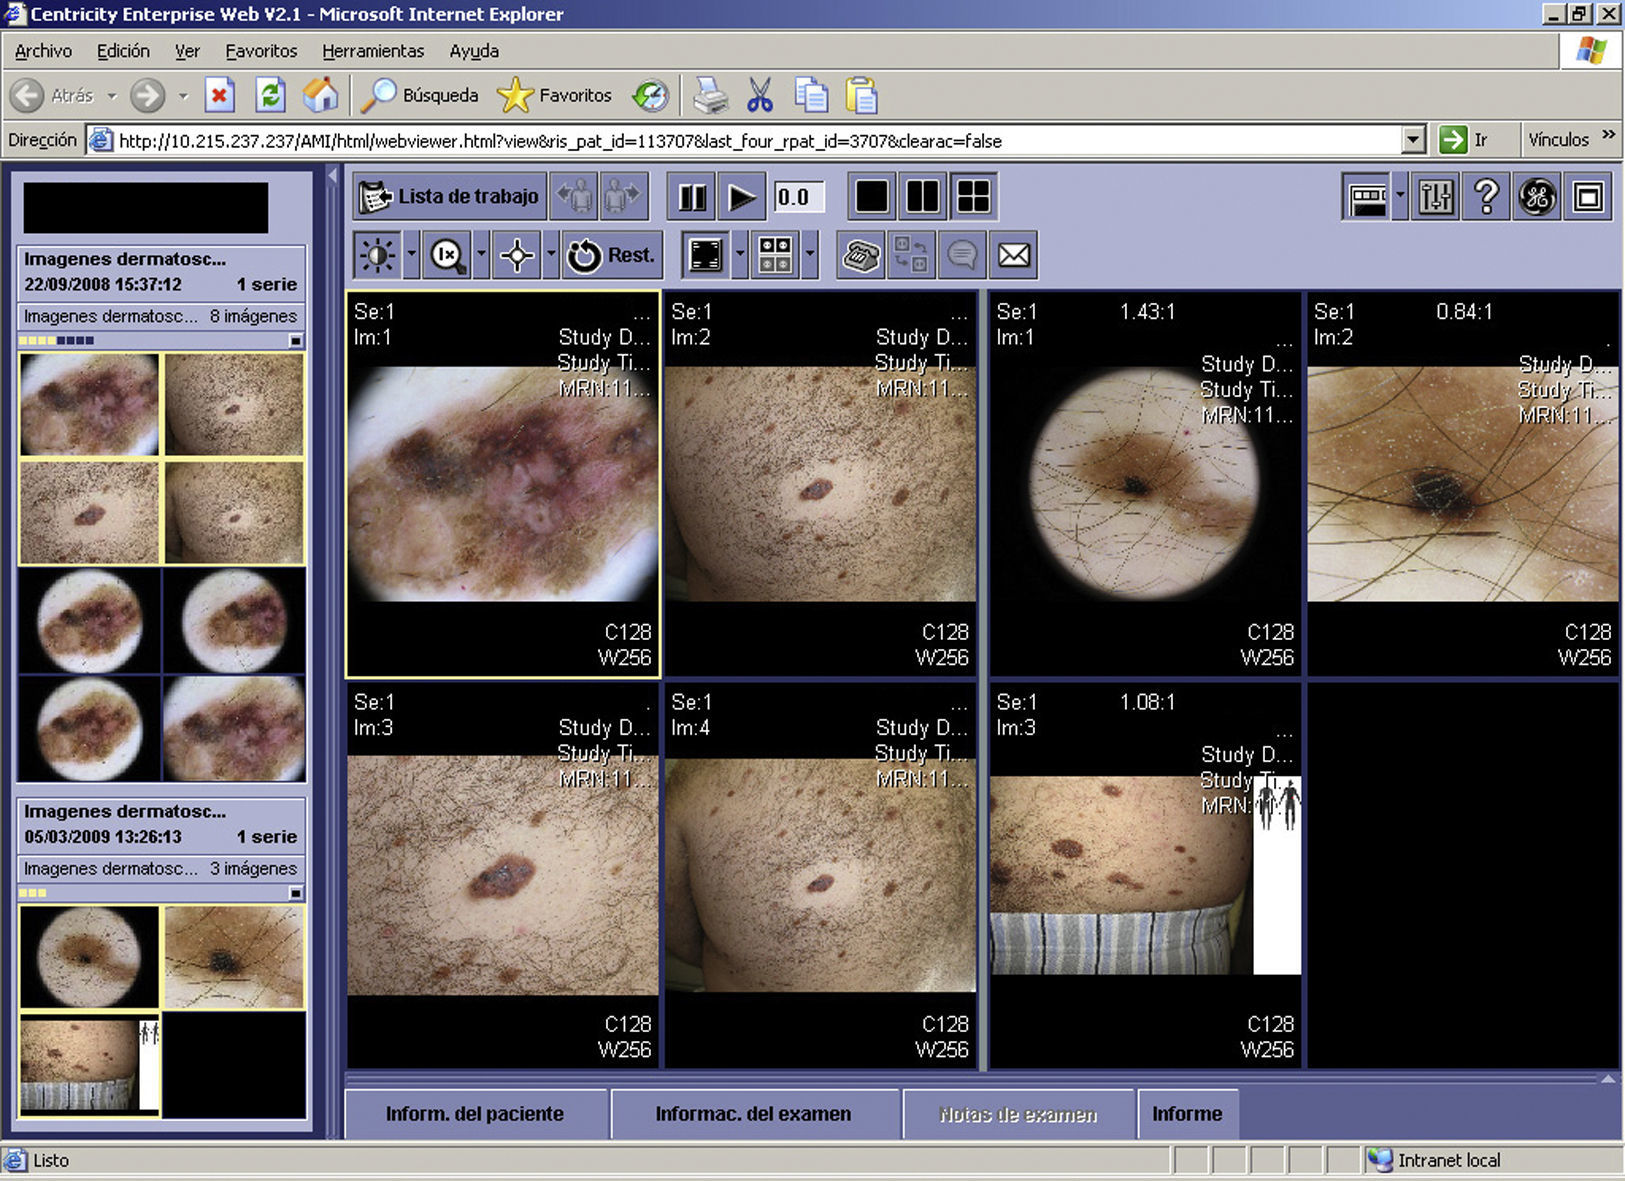Click the GE logo button

[x=1537, y=197]
